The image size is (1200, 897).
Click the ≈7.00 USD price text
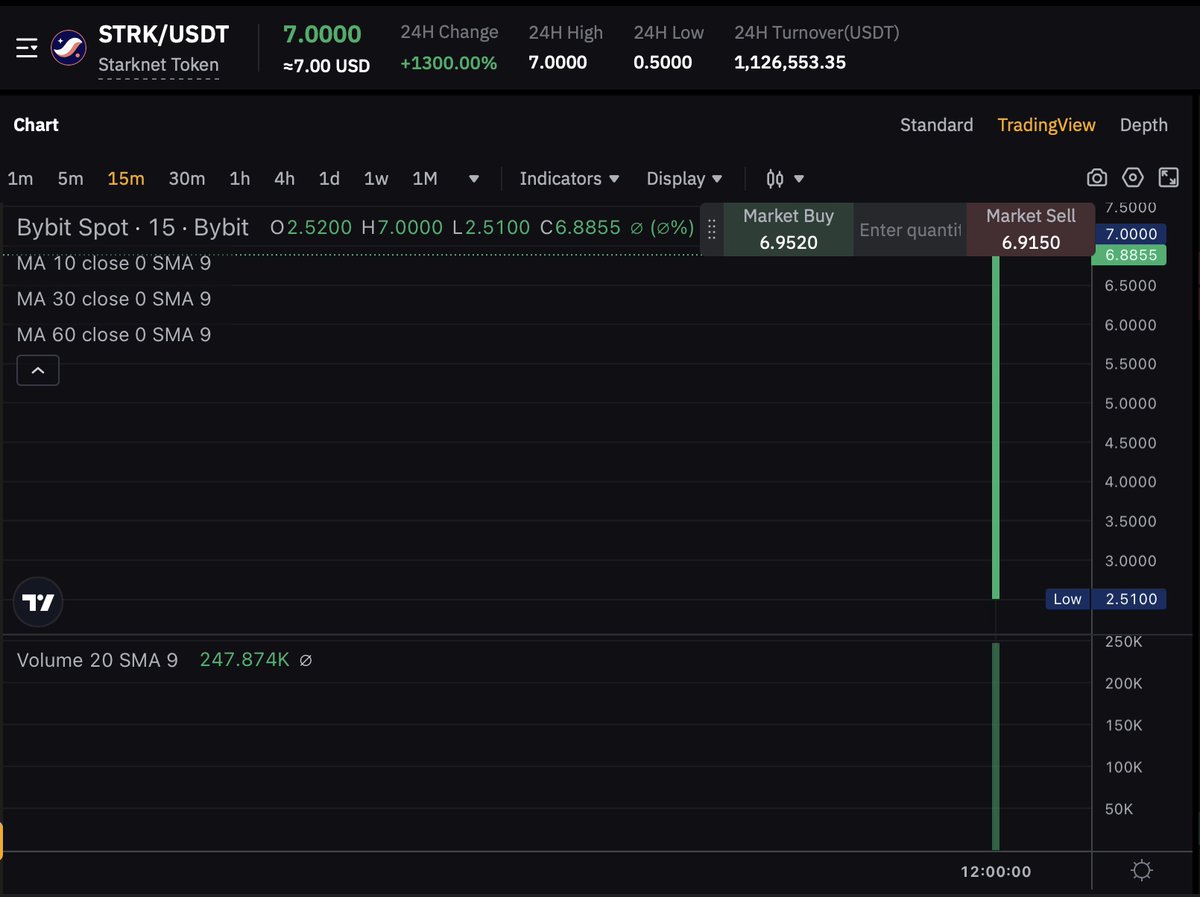pos(326,66)
